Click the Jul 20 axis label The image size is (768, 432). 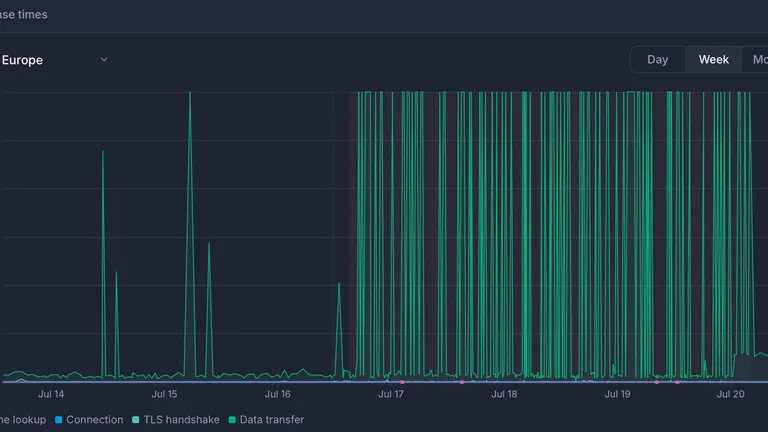(x=730, y=394)
